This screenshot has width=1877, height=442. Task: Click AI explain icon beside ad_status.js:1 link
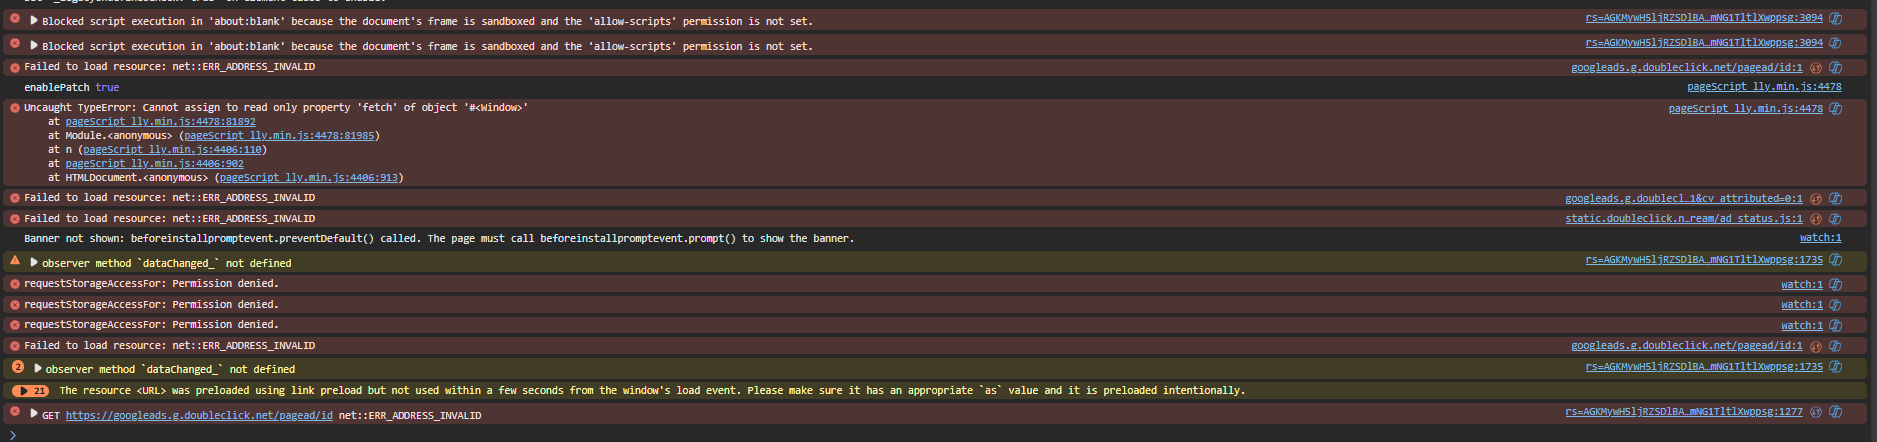coord(1835,219)
